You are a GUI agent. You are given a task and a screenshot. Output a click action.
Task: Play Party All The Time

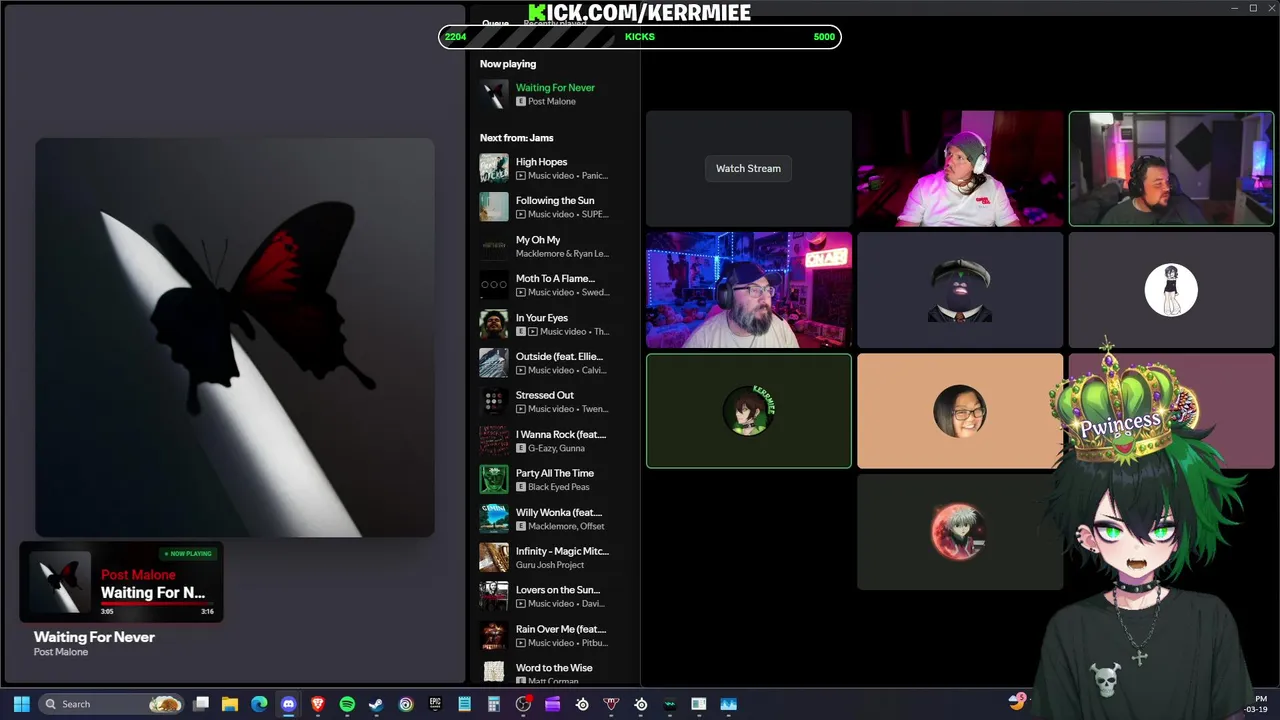point(555,480)
